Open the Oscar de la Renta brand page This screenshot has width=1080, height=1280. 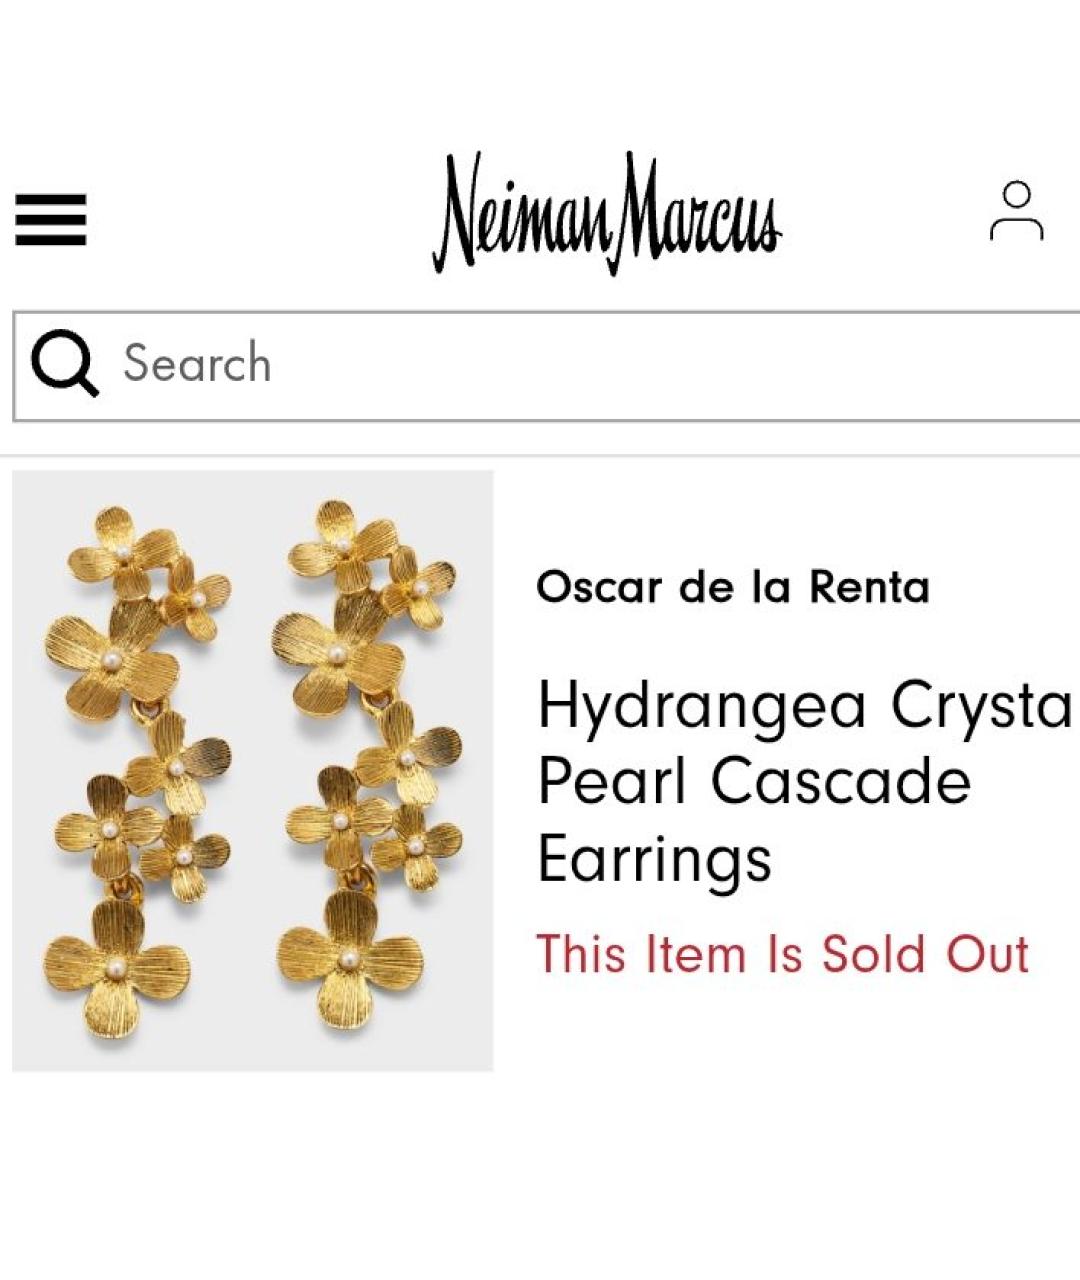tap(733, 588)
